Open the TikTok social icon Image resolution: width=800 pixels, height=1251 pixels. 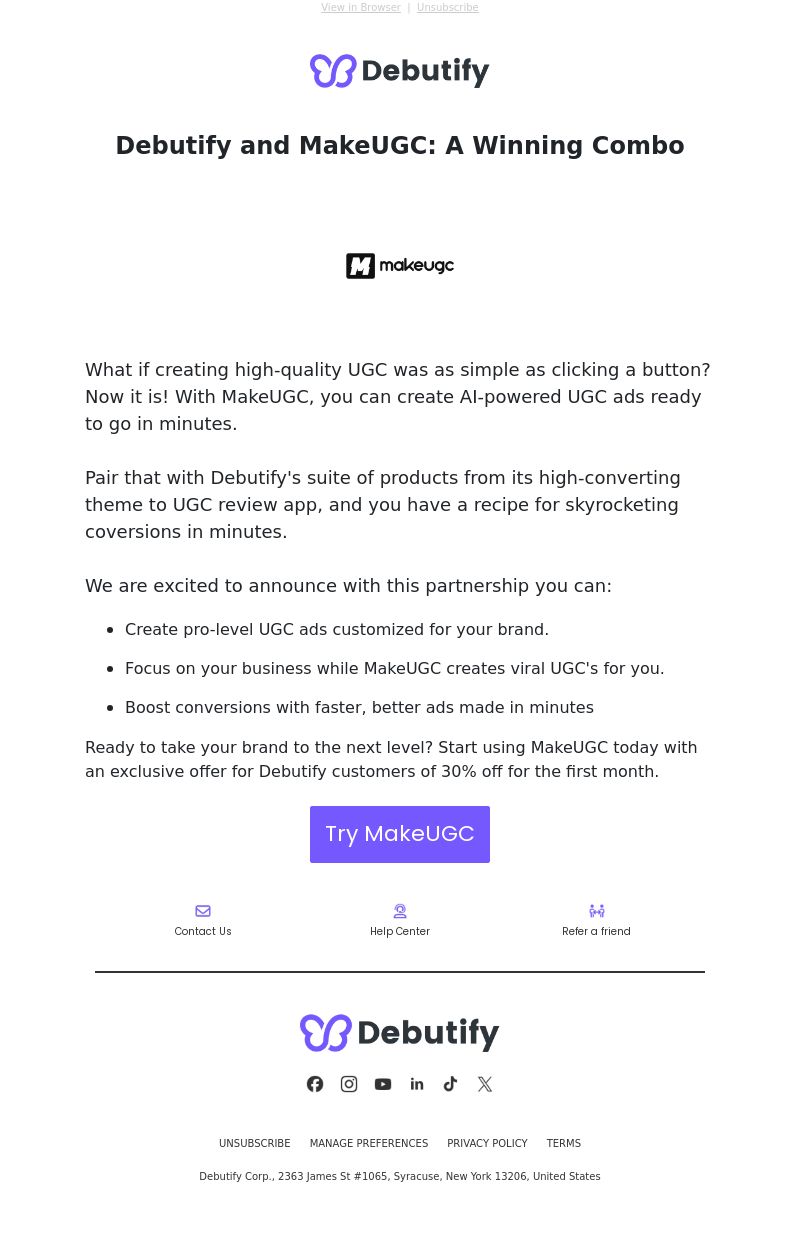click(x=451, y=1084)
